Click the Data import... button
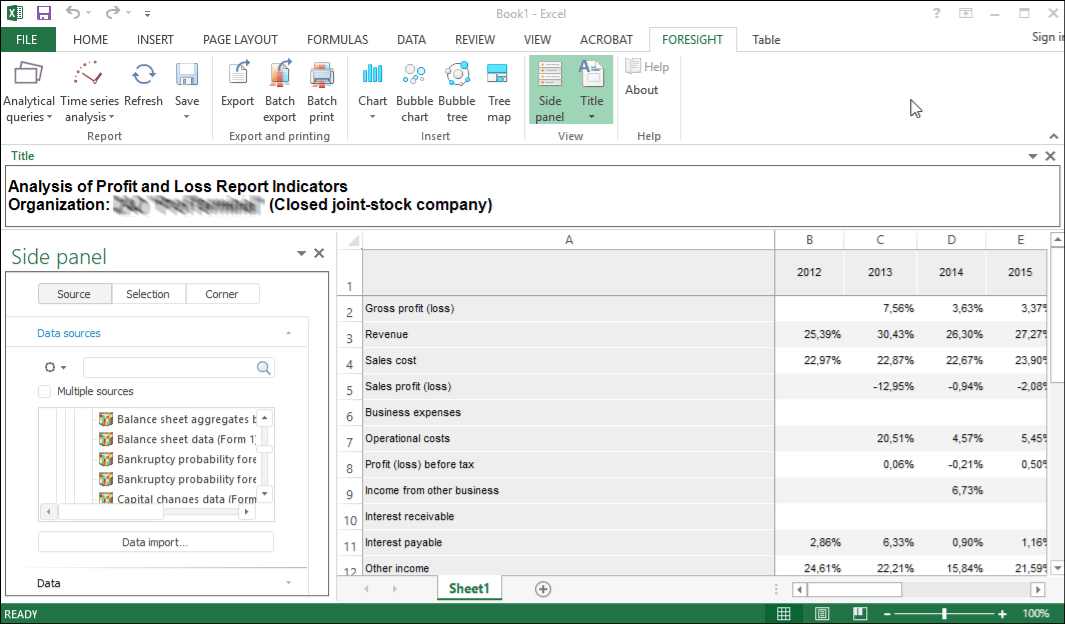 pyautogui.click(x=155, y=542)
